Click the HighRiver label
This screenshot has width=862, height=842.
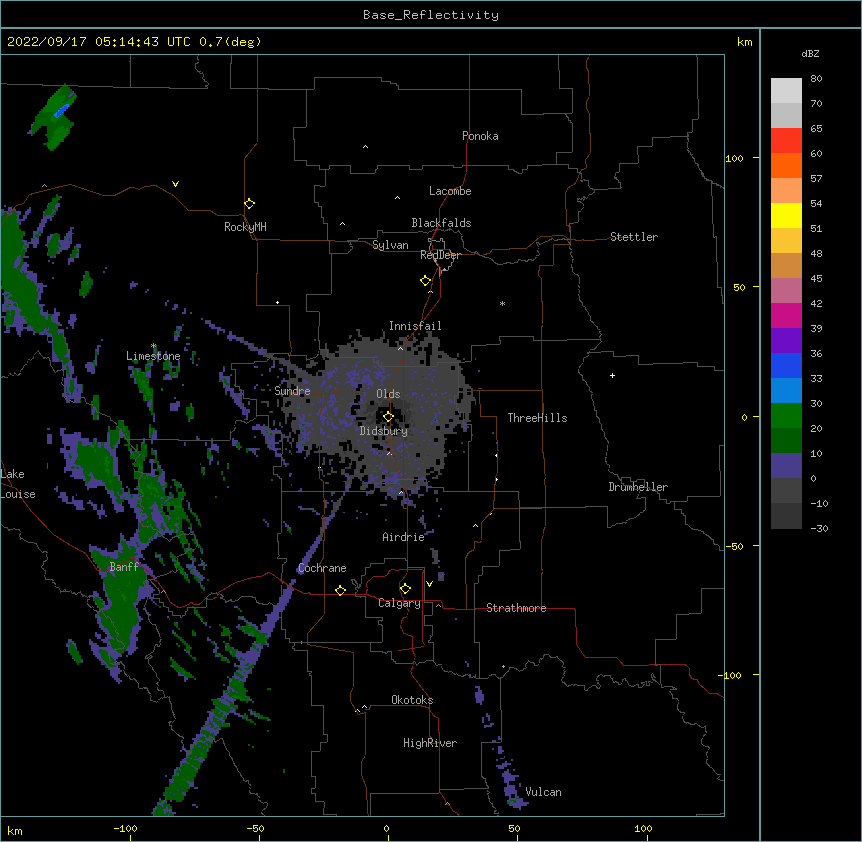point(430,743)
